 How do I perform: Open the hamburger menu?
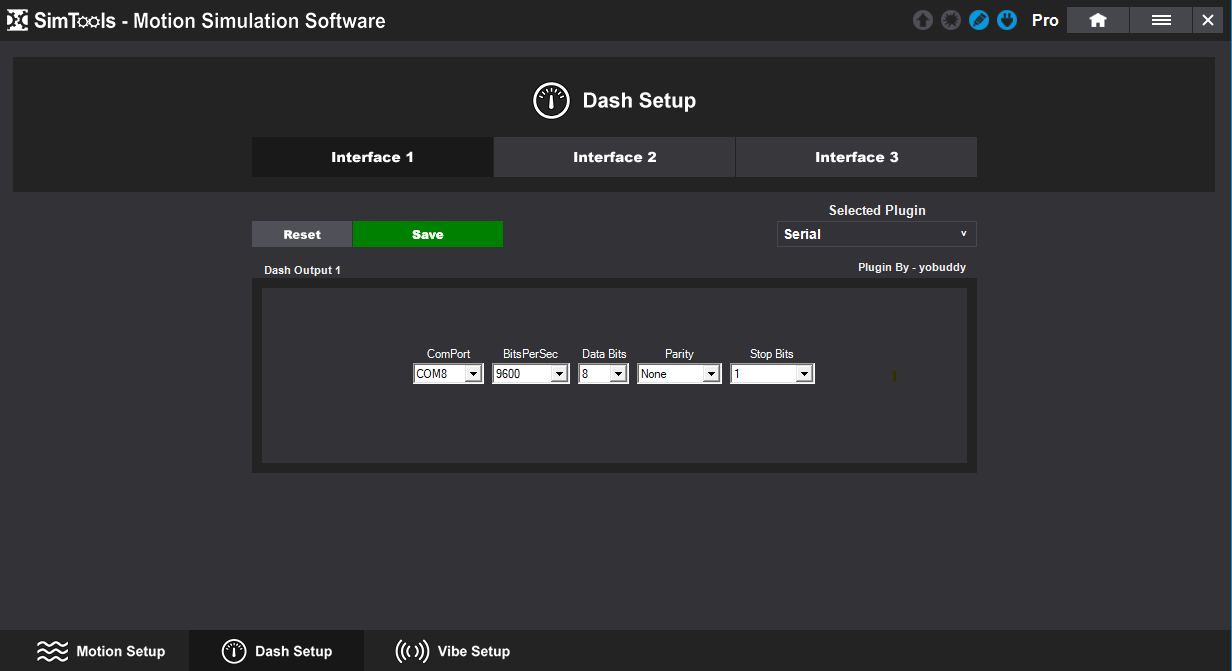[x=1160, y=20]
